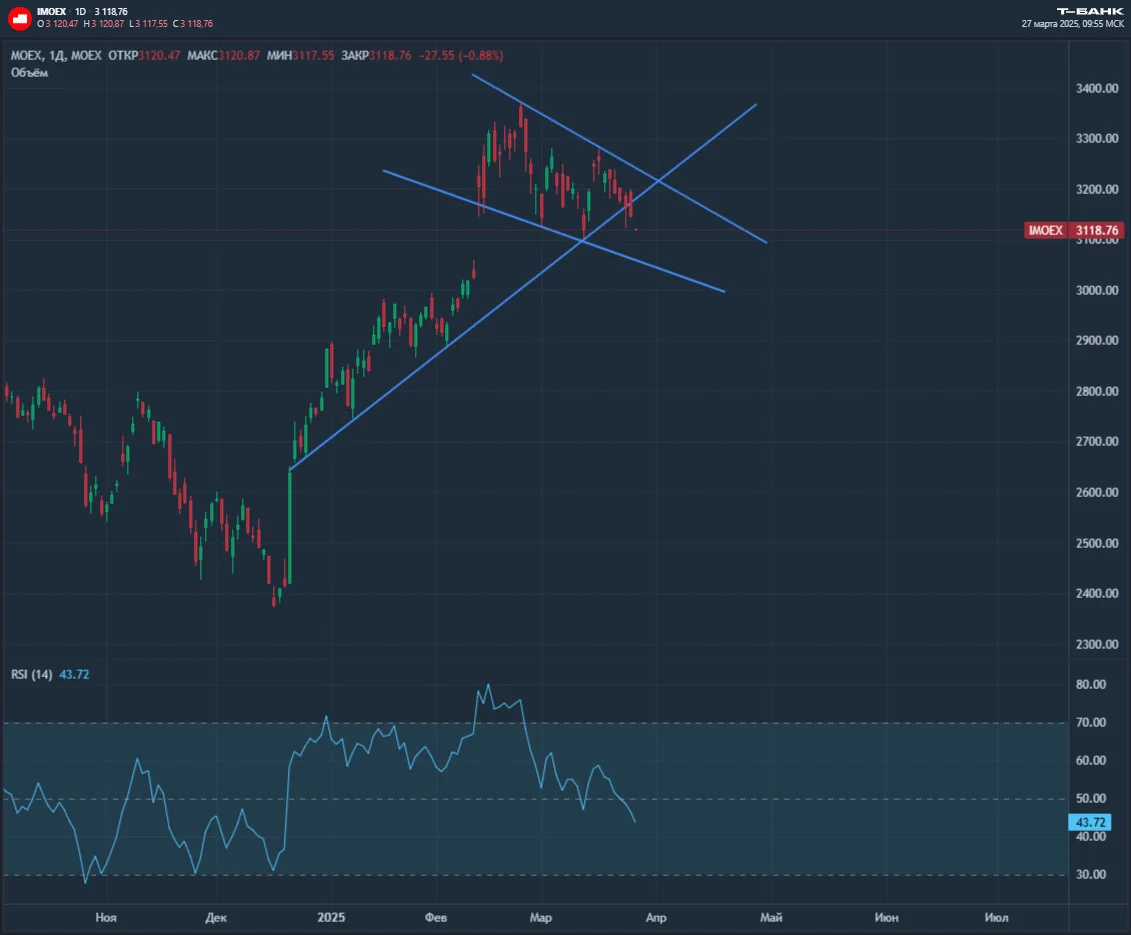The height and width of the screenshot is (935, 1131).
Task: Click the 3000.00 price axis label
Action: 1097,290
